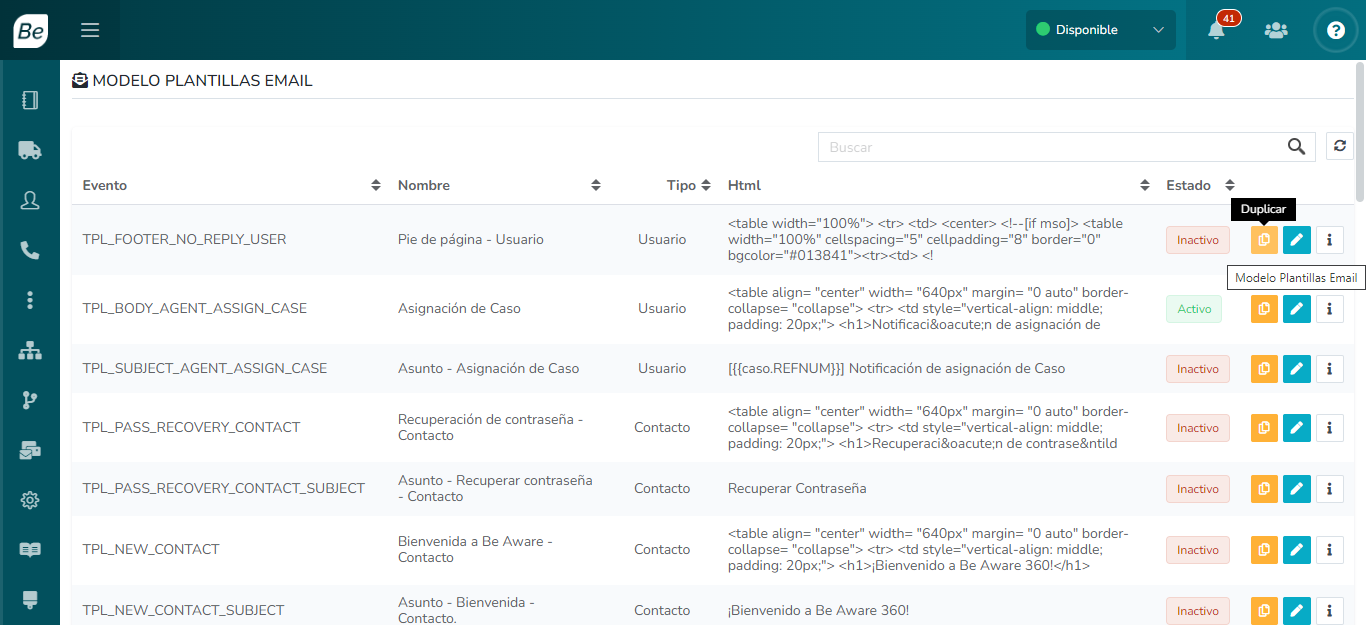Duplicate the TPL_FOOTER_NO_REPLY_USER template
Screen dimensions: 1366x625
[1264, 240]
